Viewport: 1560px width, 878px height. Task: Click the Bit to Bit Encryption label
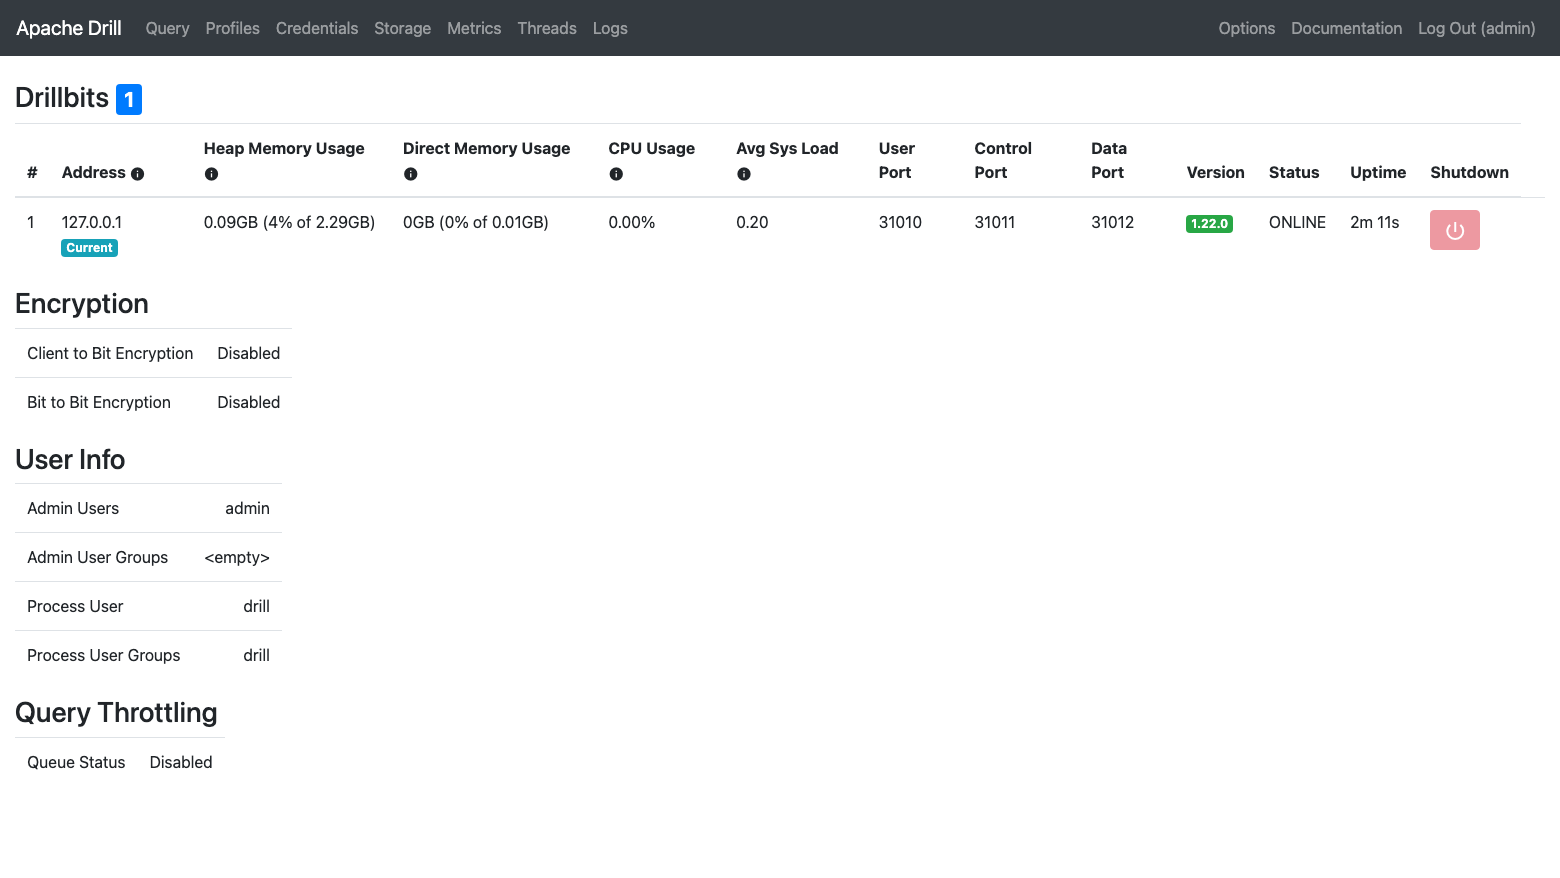pos(99,402)
